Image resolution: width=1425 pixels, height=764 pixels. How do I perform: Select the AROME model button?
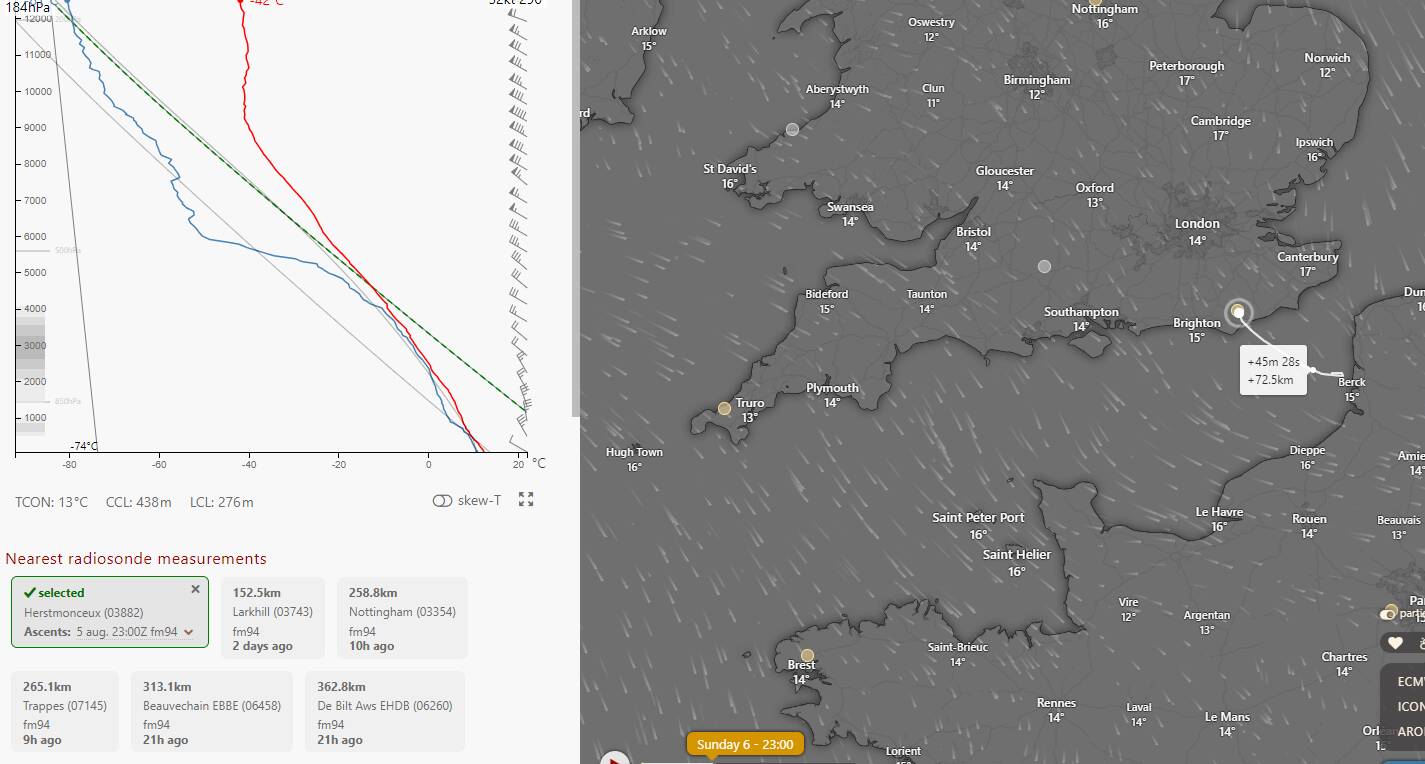(1410, 731)
